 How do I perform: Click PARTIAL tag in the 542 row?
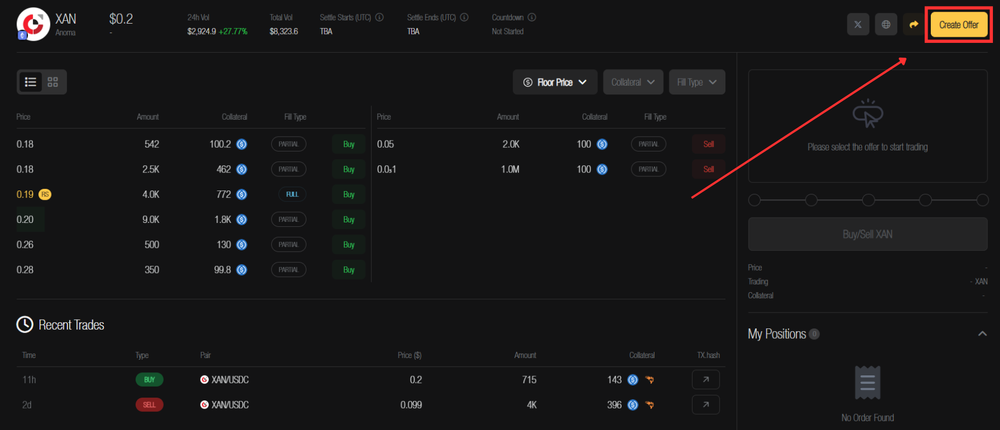pos(288,144)
